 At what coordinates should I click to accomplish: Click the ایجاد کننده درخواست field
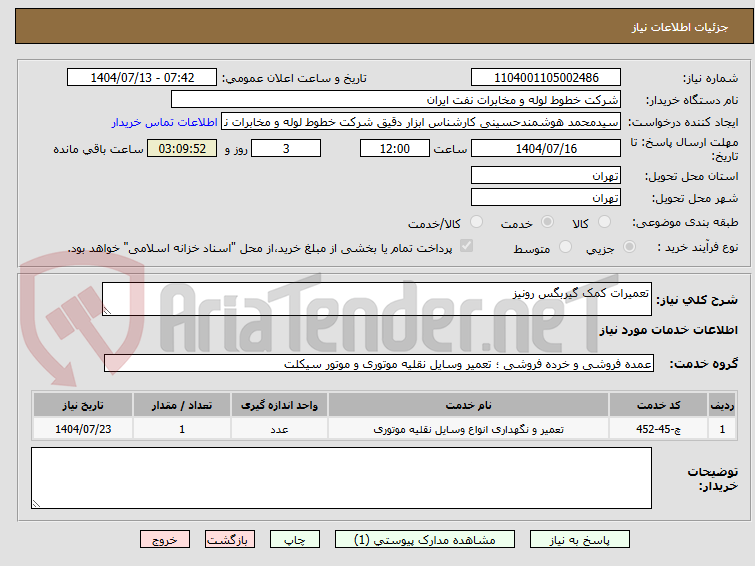point(421,122)
